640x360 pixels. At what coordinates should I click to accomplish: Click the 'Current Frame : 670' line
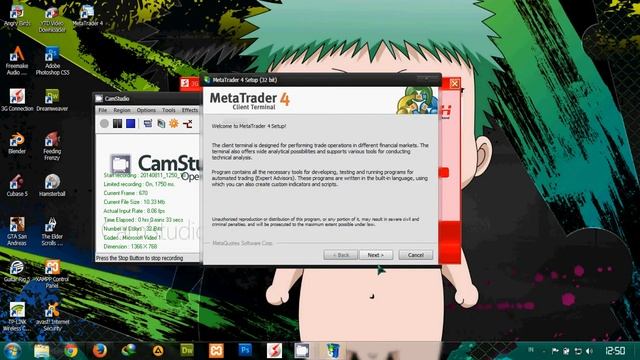pos(126,193)
